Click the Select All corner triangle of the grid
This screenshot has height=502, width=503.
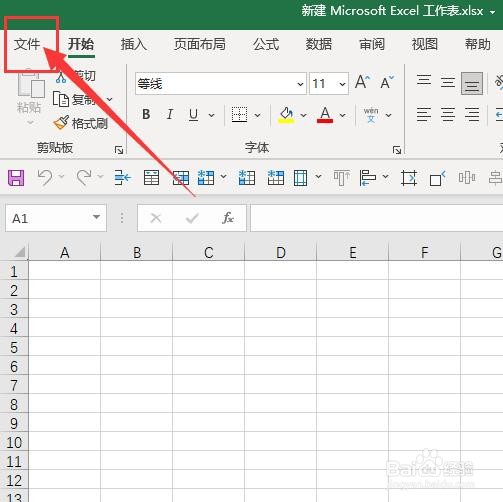coord(20,252)
